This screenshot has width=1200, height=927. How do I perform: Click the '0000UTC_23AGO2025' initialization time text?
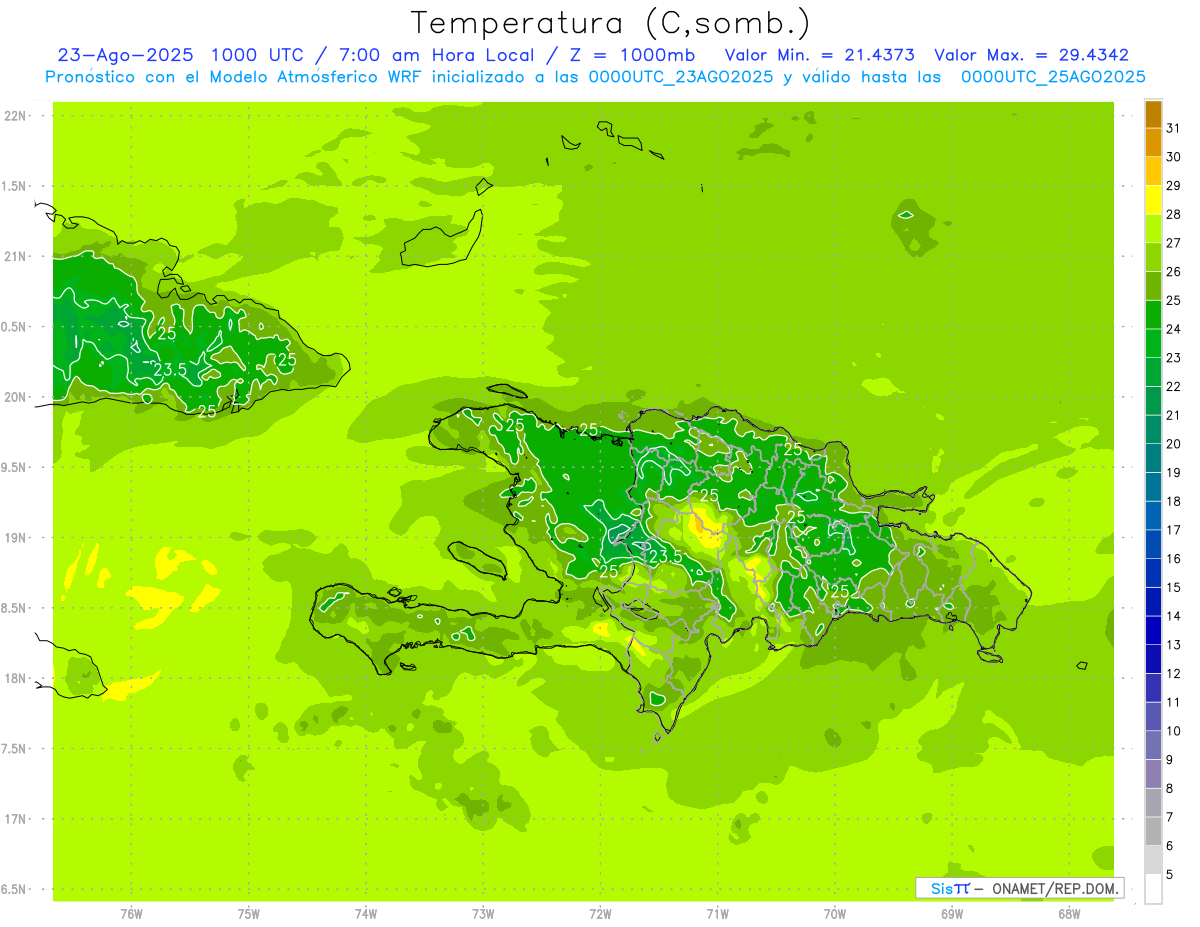[681, 77]
